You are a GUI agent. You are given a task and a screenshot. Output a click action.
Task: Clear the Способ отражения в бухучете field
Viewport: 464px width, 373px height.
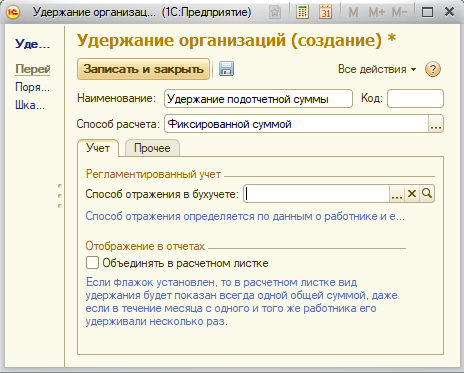[412, 194]
